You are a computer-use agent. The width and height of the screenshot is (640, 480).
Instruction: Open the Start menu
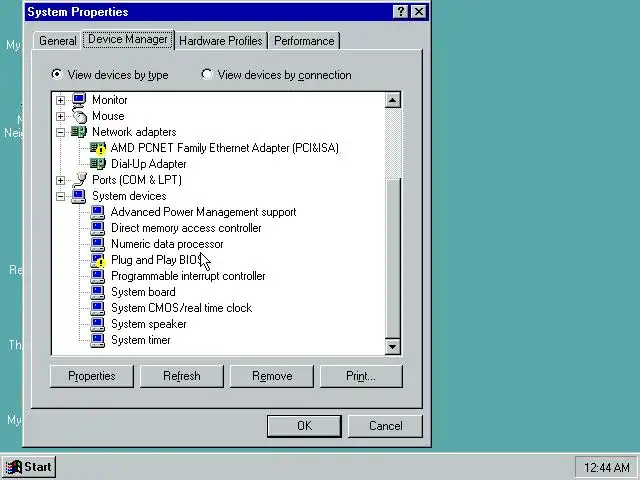(x=29, y=467)
